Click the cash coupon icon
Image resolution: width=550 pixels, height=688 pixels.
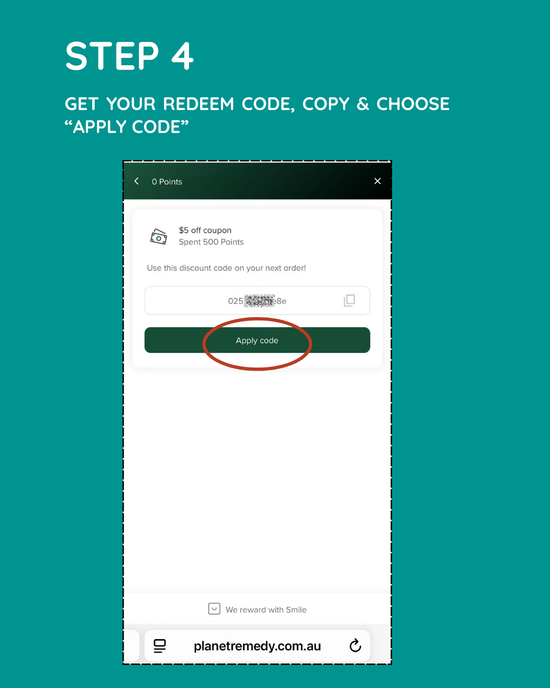158,236
